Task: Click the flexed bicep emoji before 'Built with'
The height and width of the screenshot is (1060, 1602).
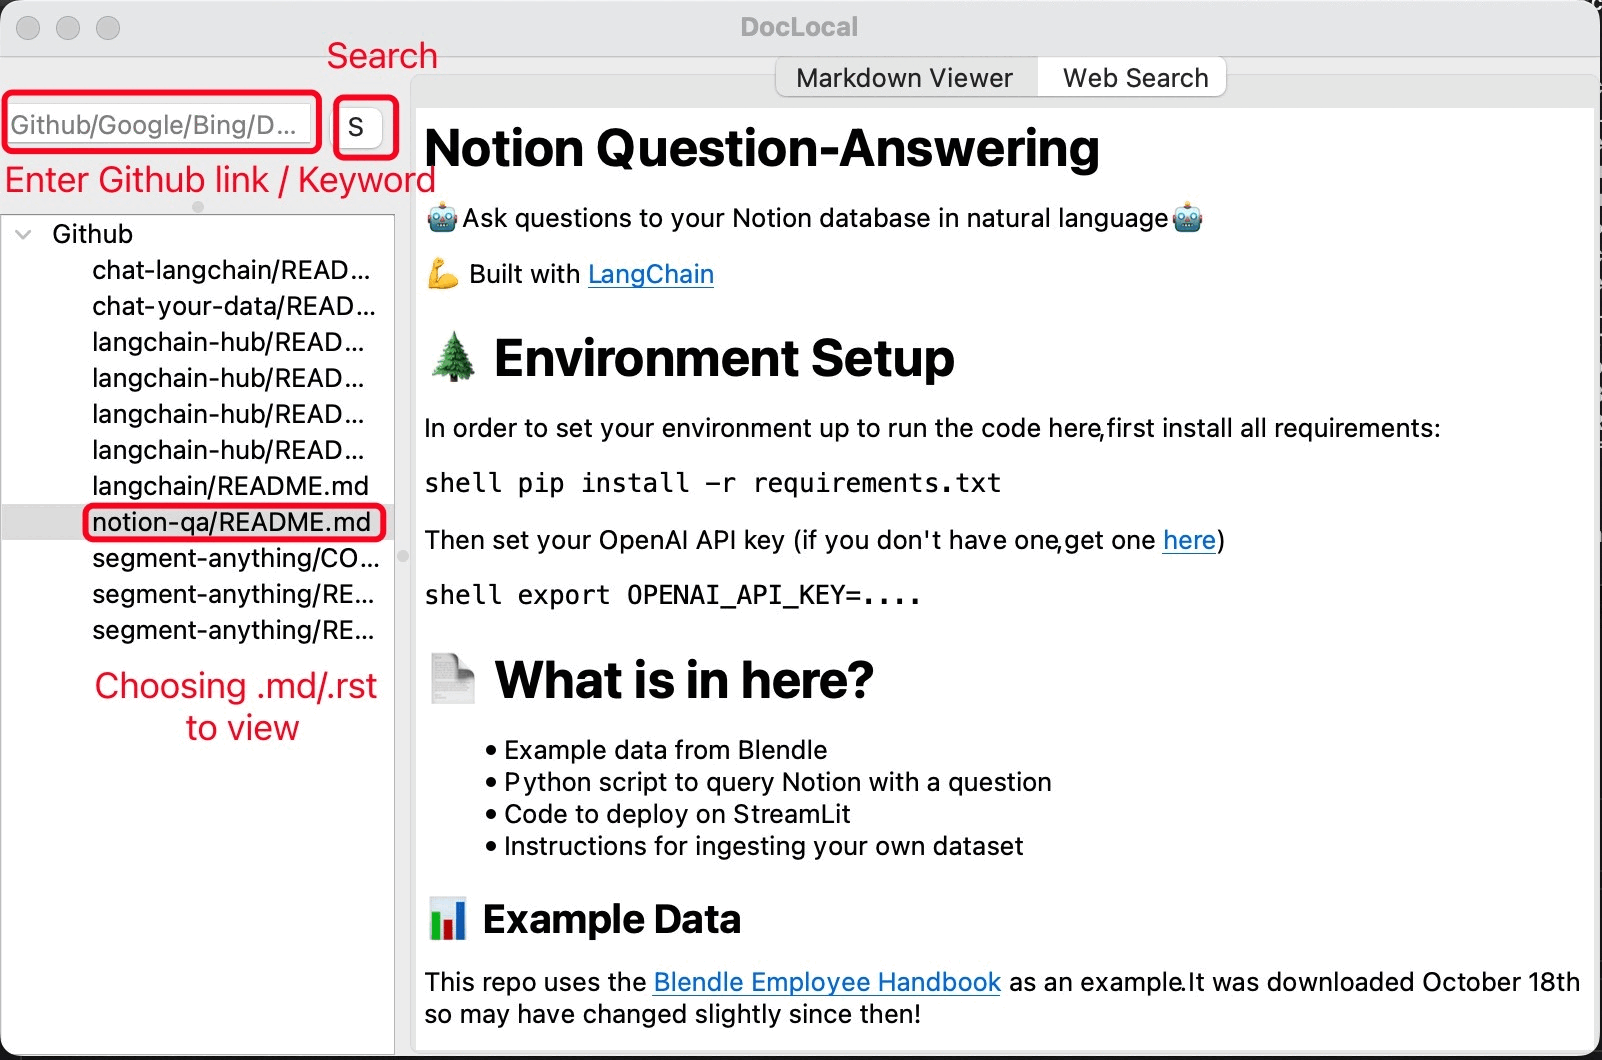Action: coord(442,273)
